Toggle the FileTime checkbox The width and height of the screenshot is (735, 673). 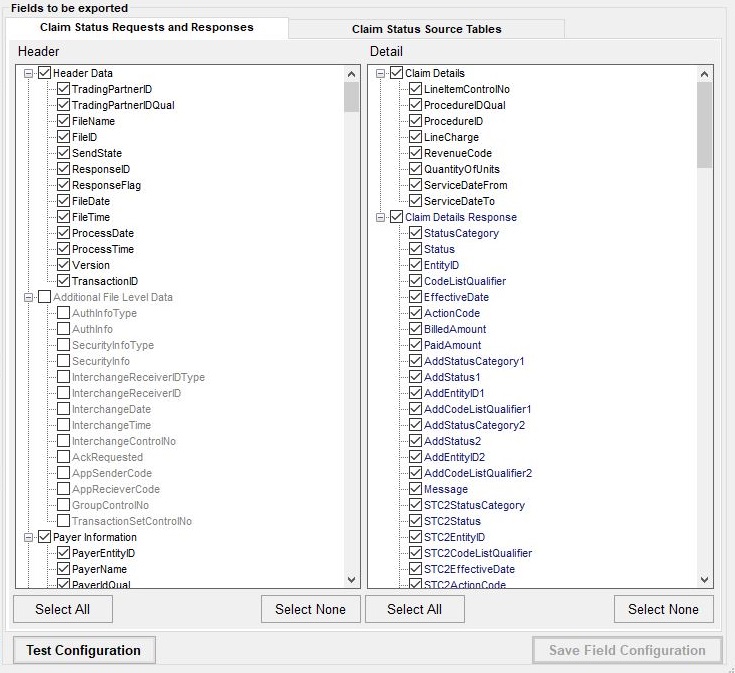point(63,217)
